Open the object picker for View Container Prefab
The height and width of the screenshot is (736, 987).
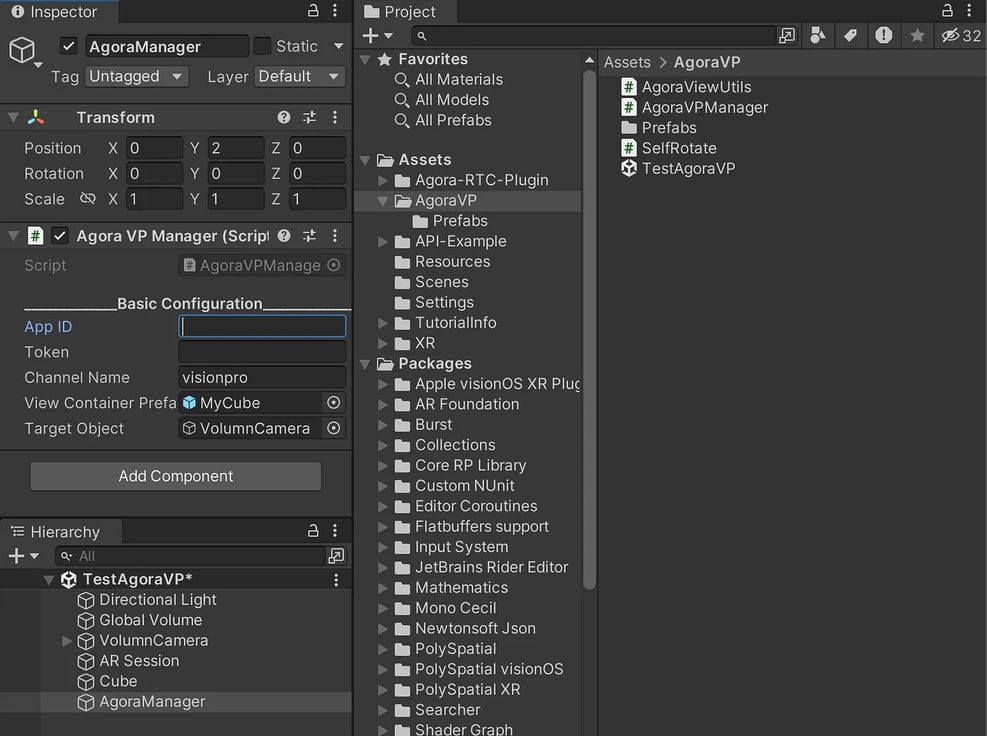coord(337,403)
